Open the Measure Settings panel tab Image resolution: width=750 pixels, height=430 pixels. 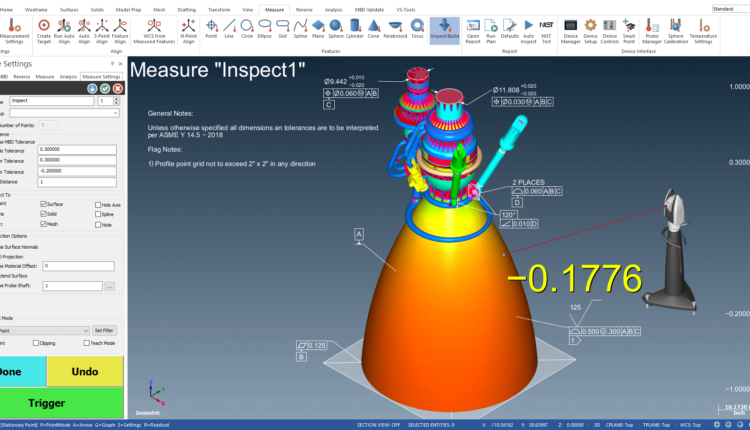101,76
